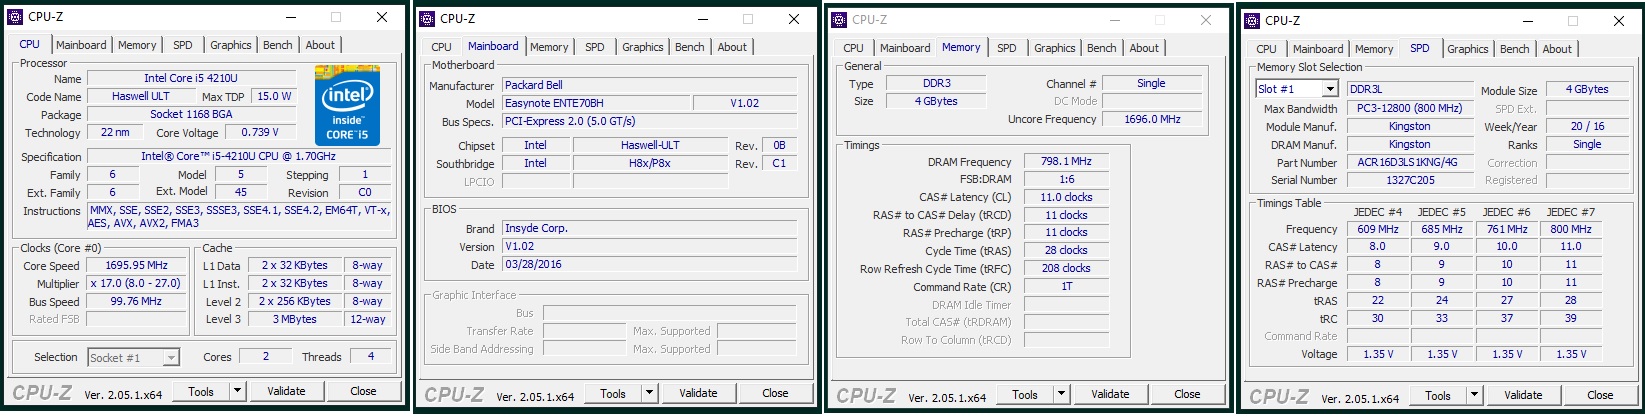Click Tools button in the Memory window
Image resolution: width=1645 pixels, height=418 pixels.
pos(1025,394)
